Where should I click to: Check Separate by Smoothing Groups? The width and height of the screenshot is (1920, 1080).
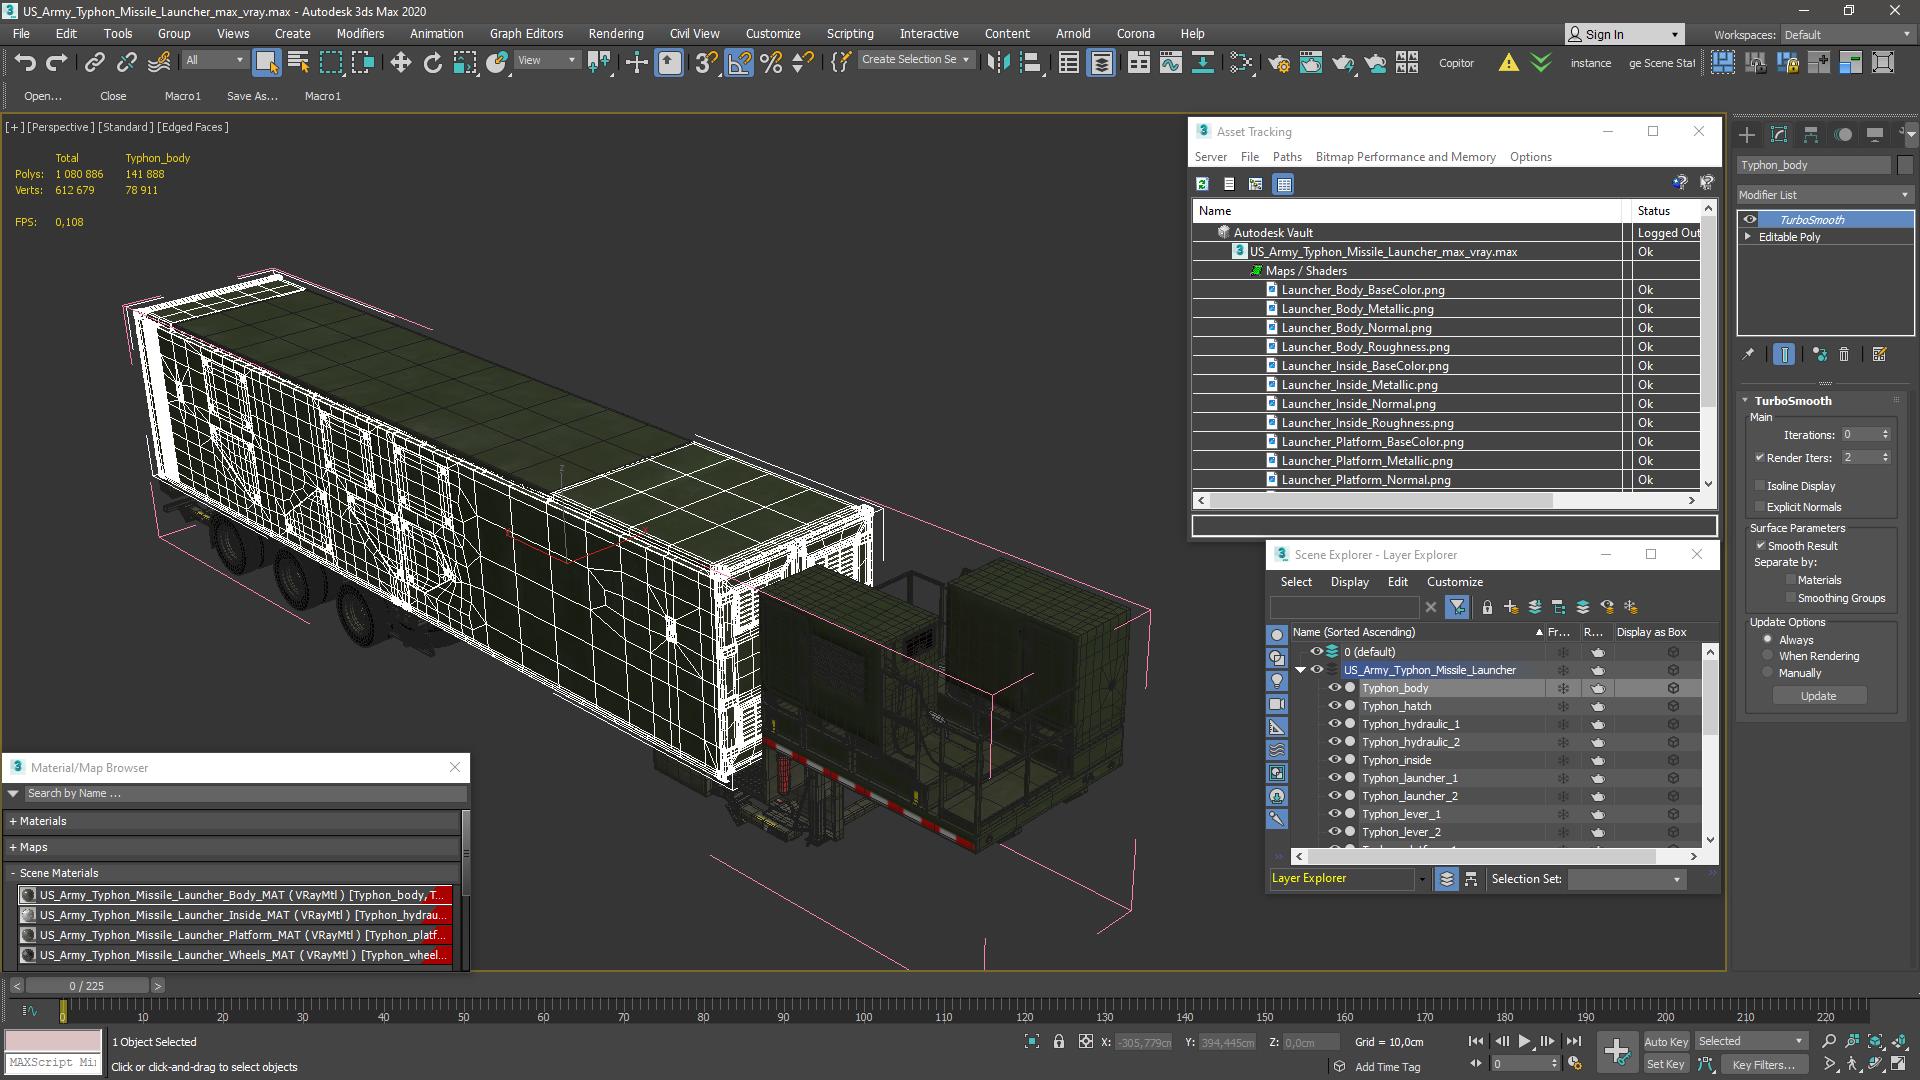(1790, 598)
